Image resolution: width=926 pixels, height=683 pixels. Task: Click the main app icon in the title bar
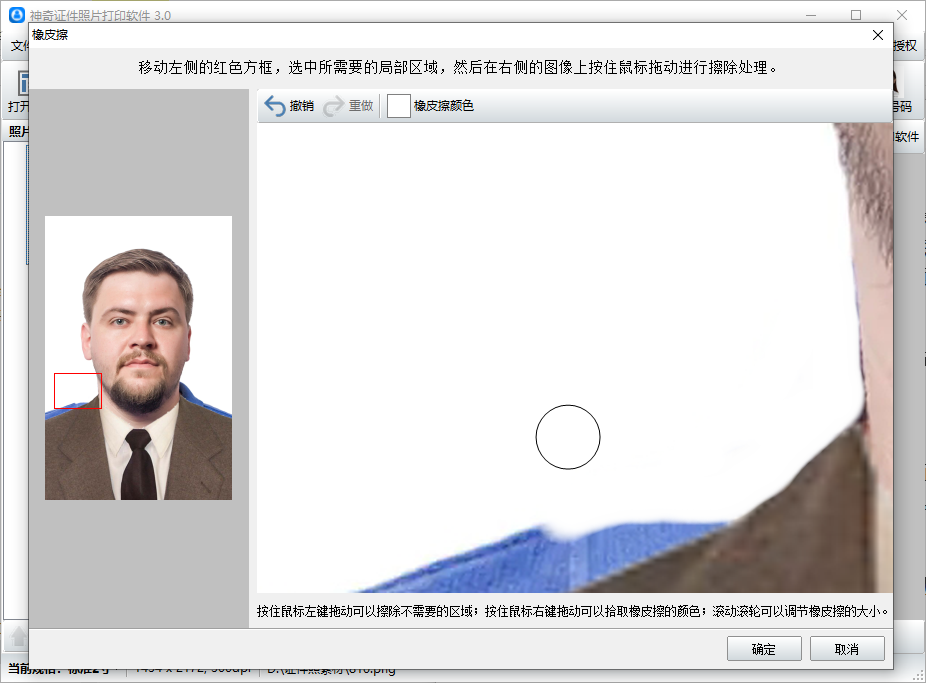click(17, 15)
